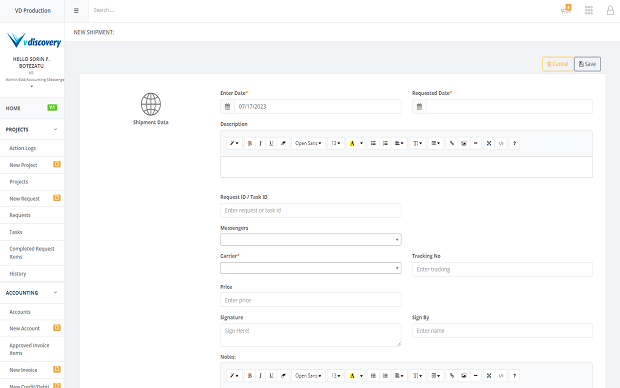
Task: Open the Messengers dropdown
Action: point(311,240)
